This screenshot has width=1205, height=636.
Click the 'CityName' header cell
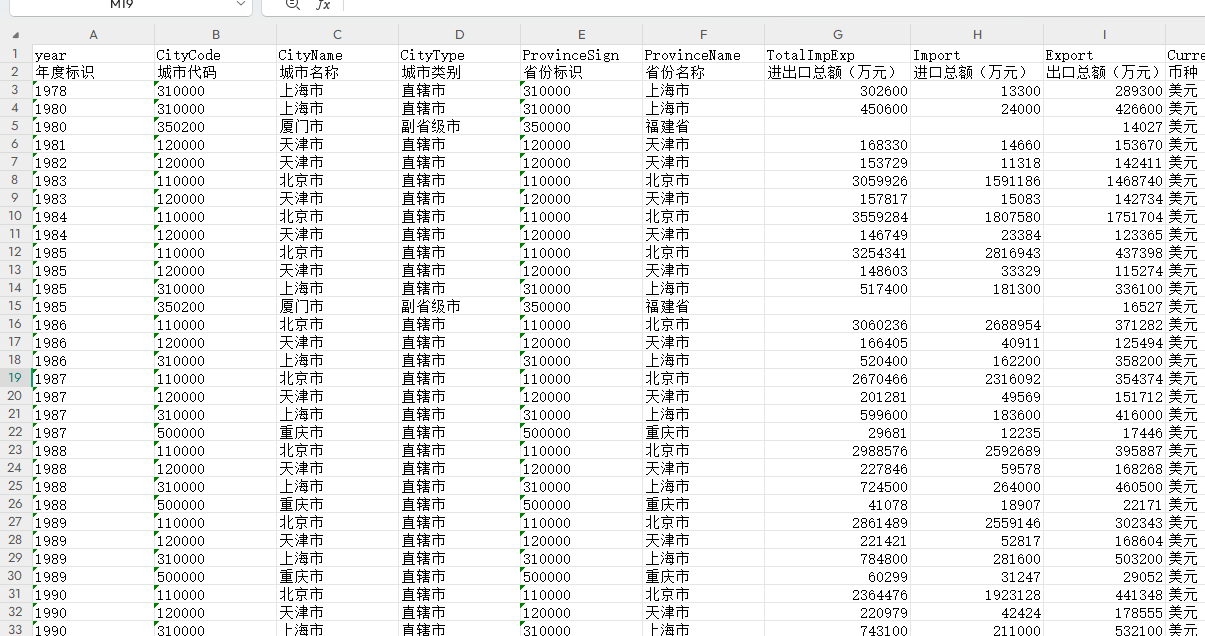coord(337,55)
